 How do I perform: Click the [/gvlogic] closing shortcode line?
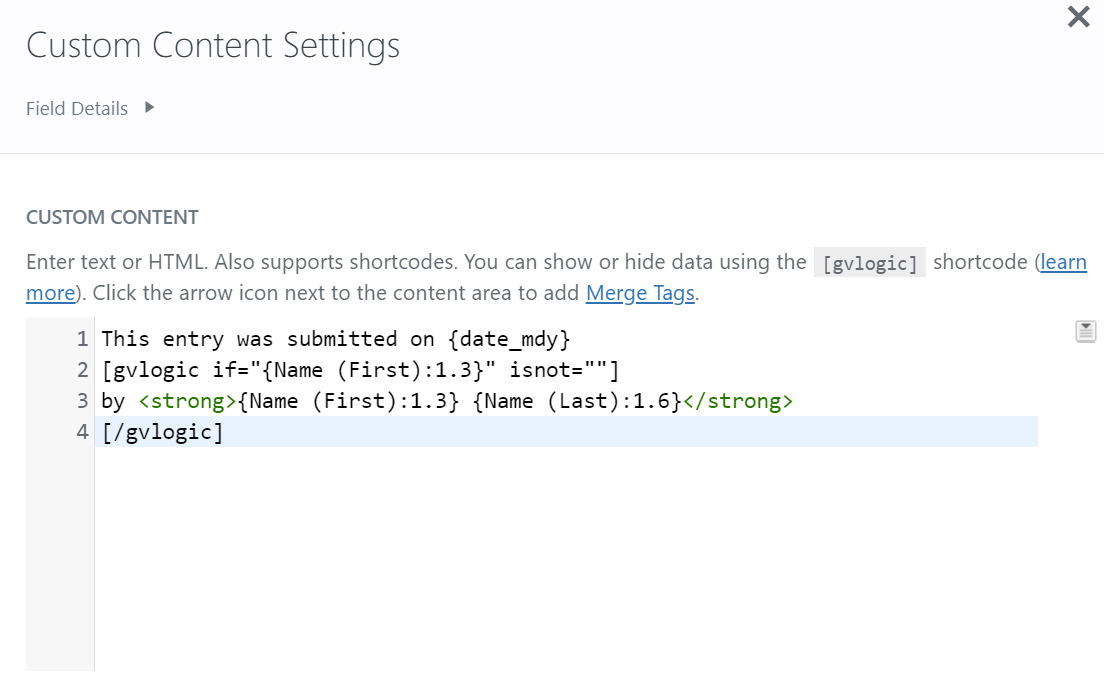point(163,431)
